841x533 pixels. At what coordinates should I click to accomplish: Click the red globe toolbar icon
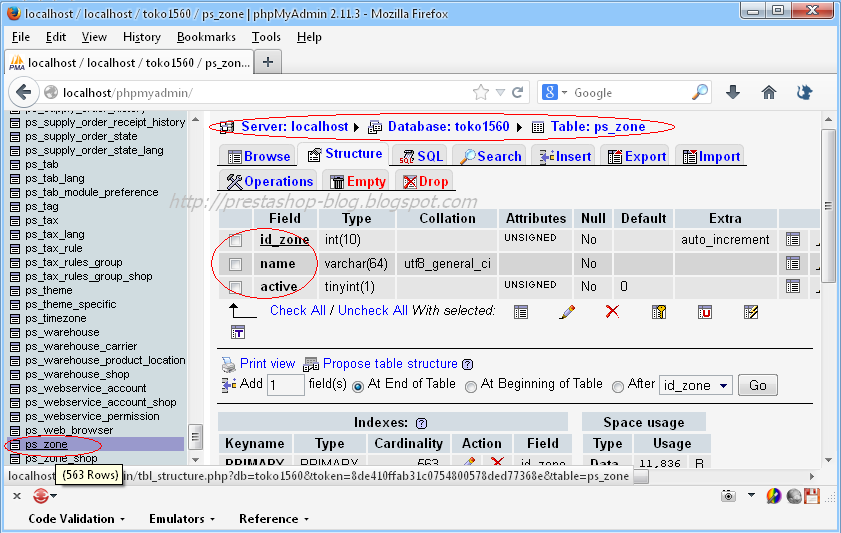[x=41, y=496]
